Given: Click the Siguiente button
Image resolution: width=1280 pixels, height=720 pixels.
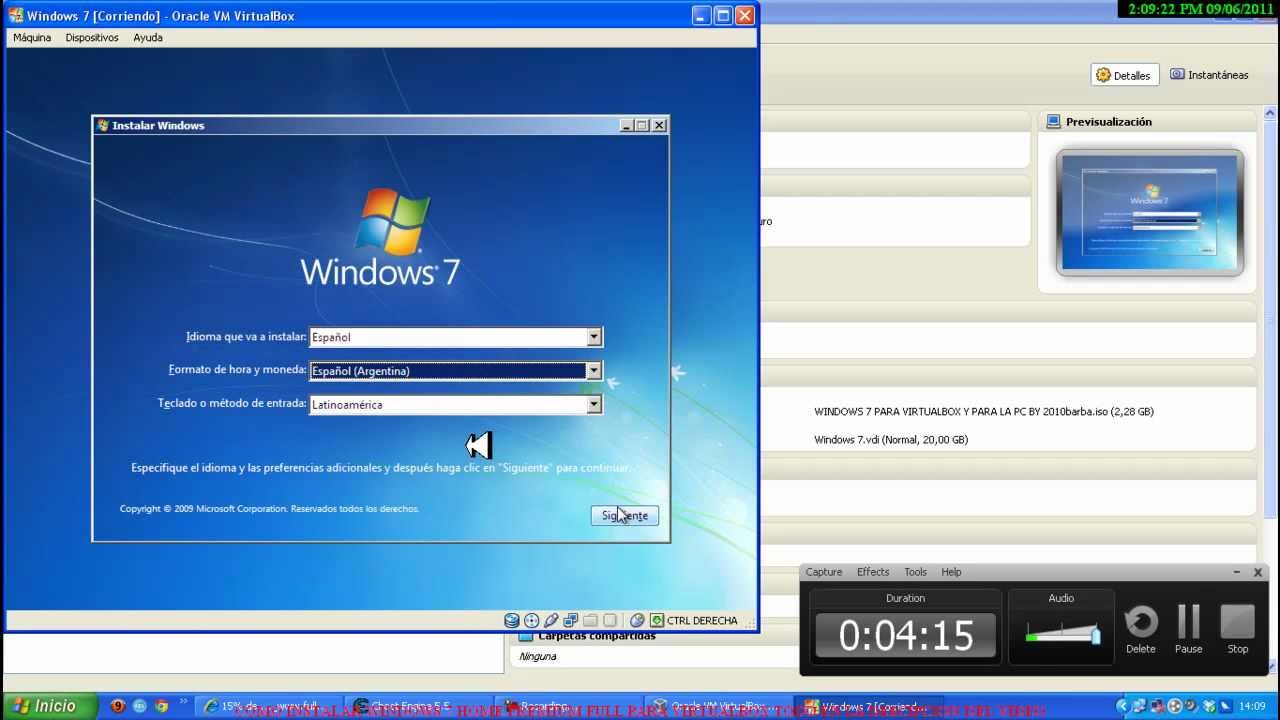Looking at the screenshot, I should [x=625, y=515].
